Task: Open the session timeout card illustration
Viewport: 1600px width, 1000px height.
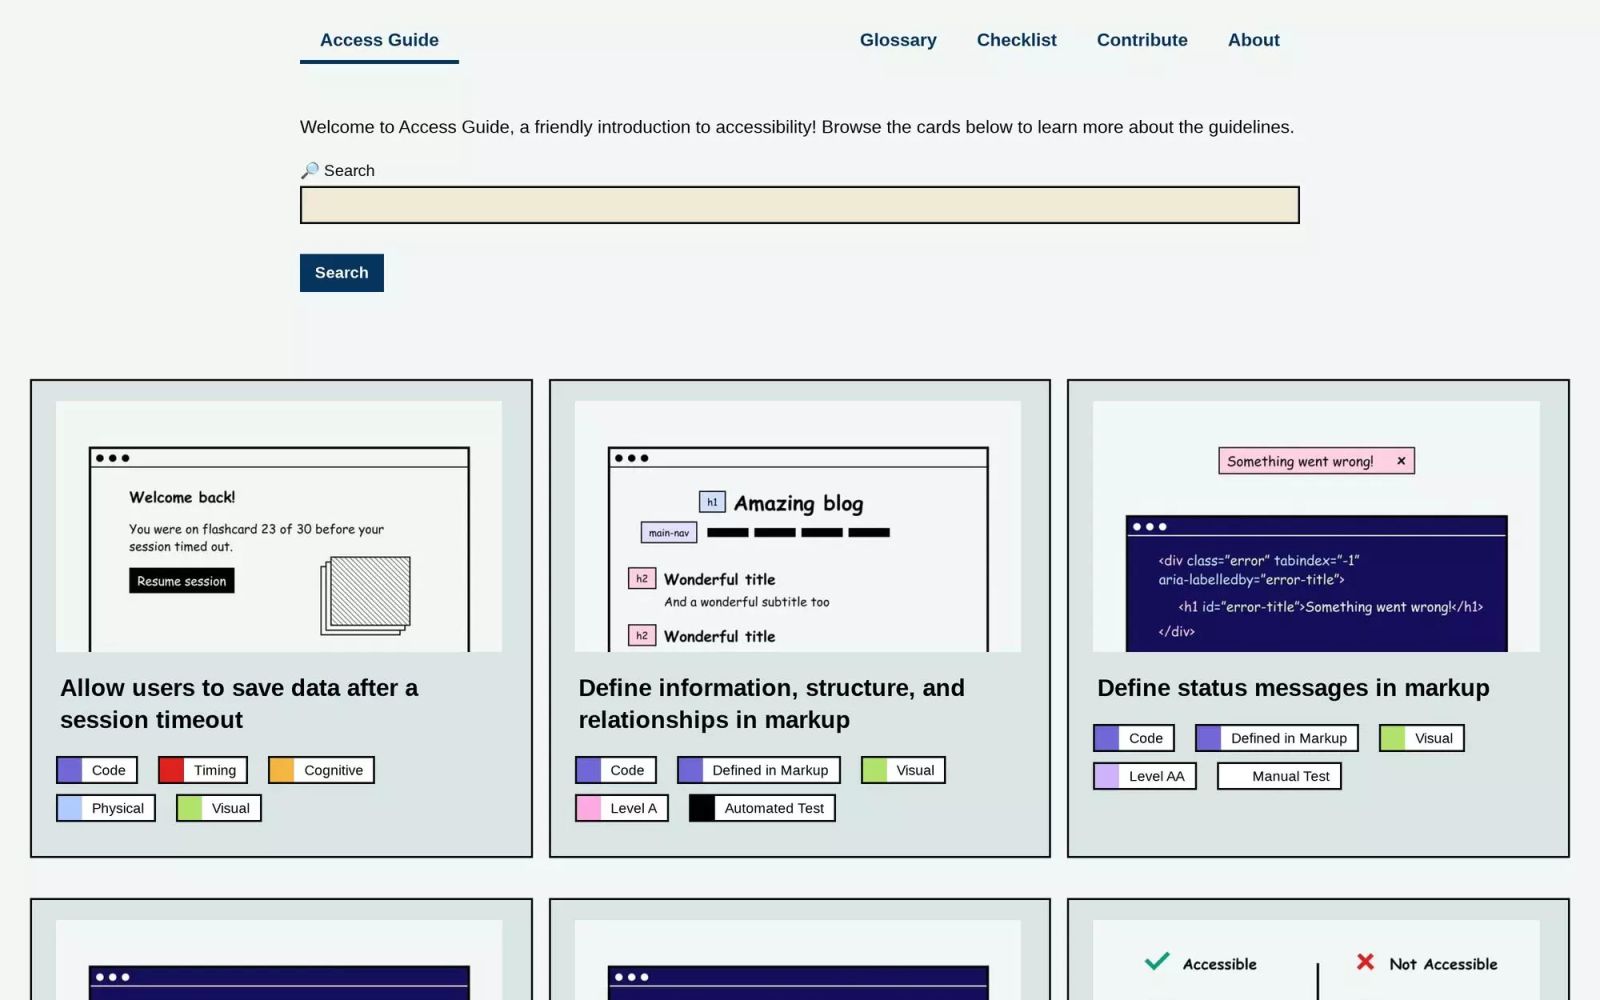Action: click(279, 527)
